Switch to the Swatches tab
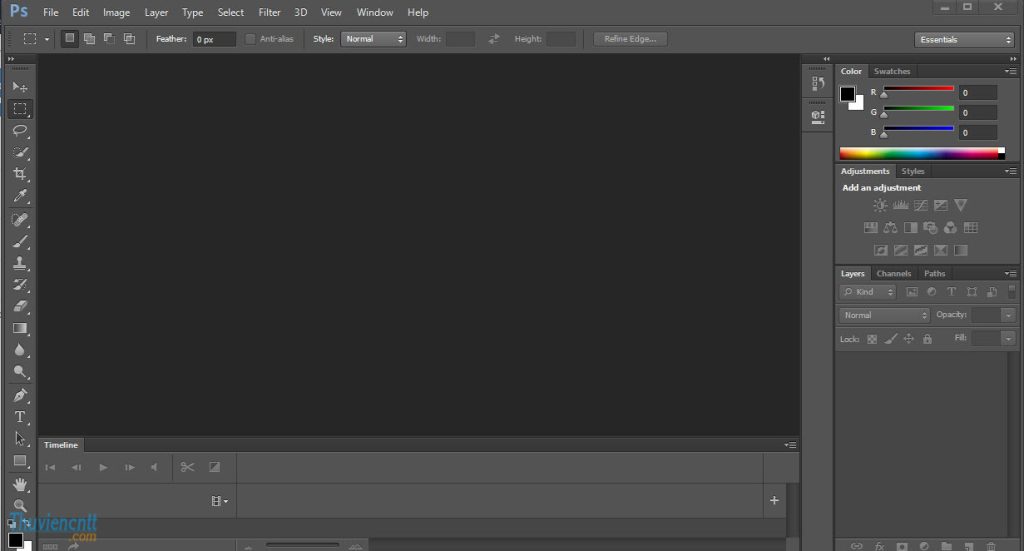1024x551 pixels. pos(892,71)
